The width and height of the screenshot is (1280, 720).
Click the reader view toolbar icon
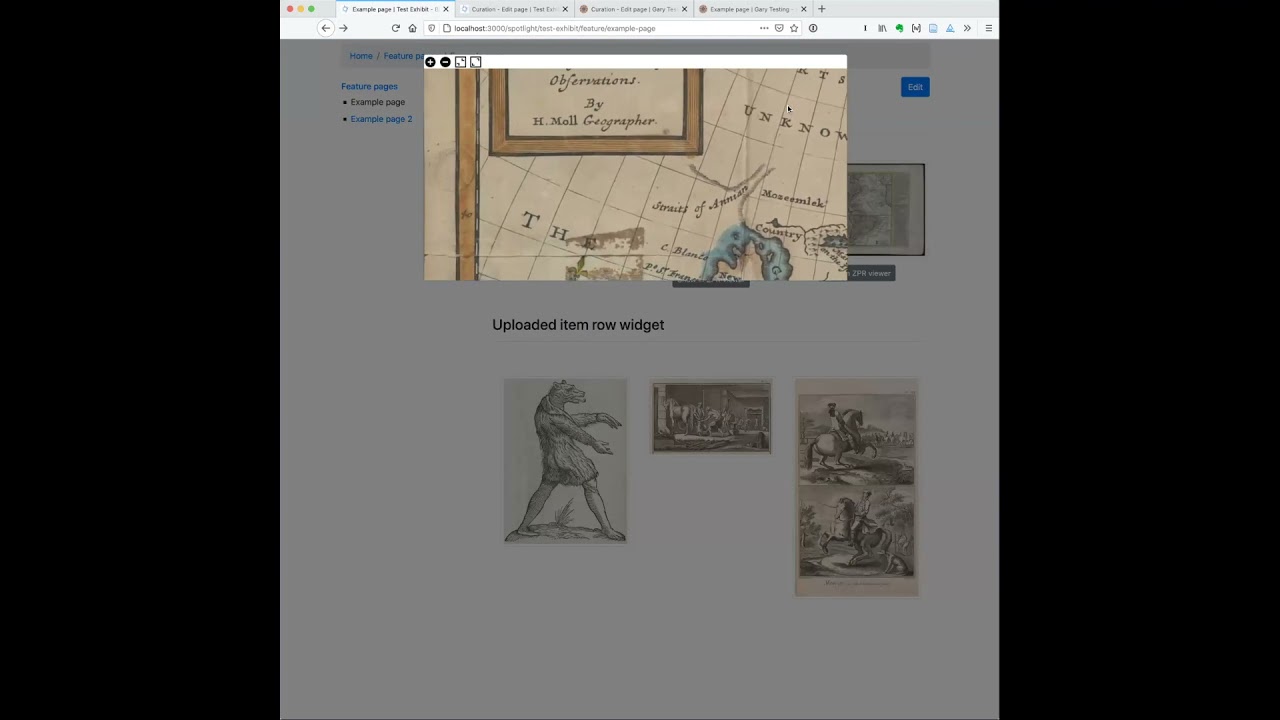(933, 28)
